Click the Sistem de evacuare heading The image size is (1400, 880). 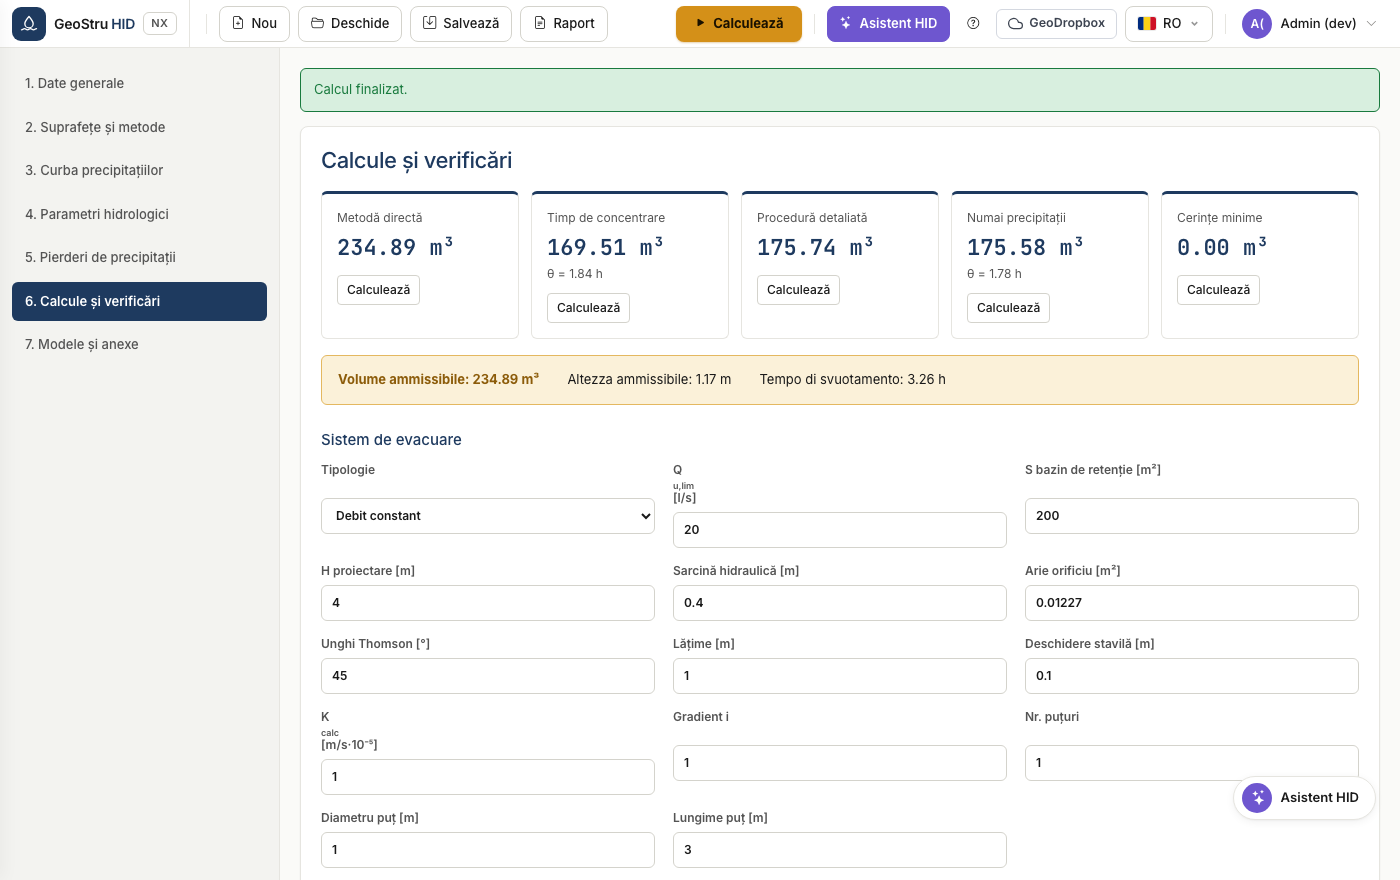click(391, 440)
